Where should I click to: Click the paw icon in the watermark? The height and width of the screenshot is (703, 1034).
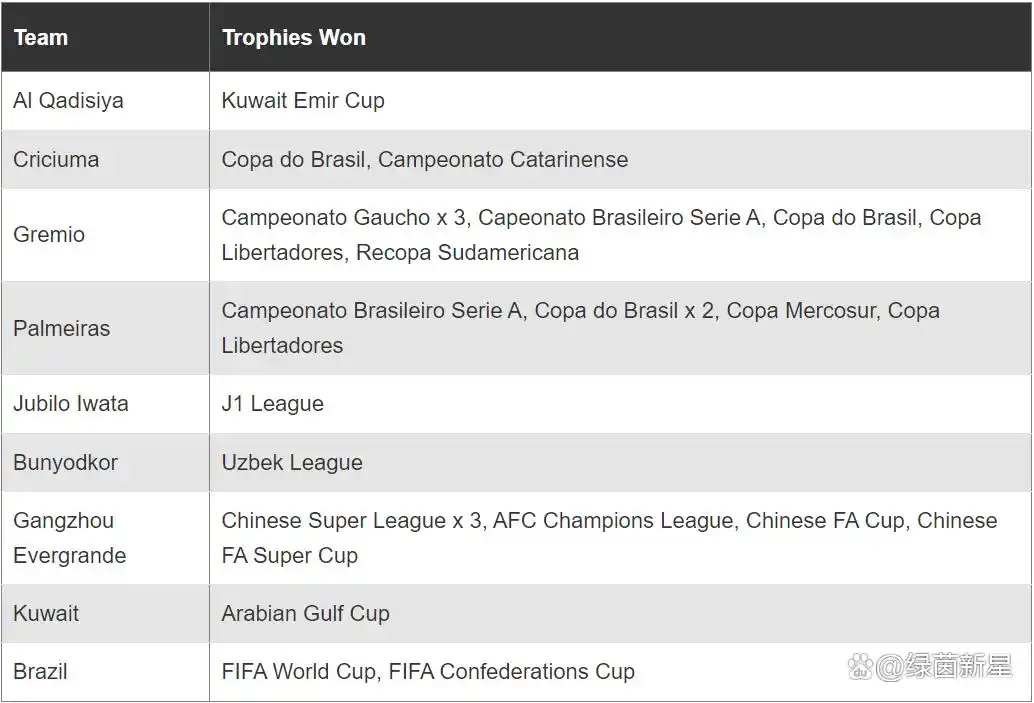860,667
